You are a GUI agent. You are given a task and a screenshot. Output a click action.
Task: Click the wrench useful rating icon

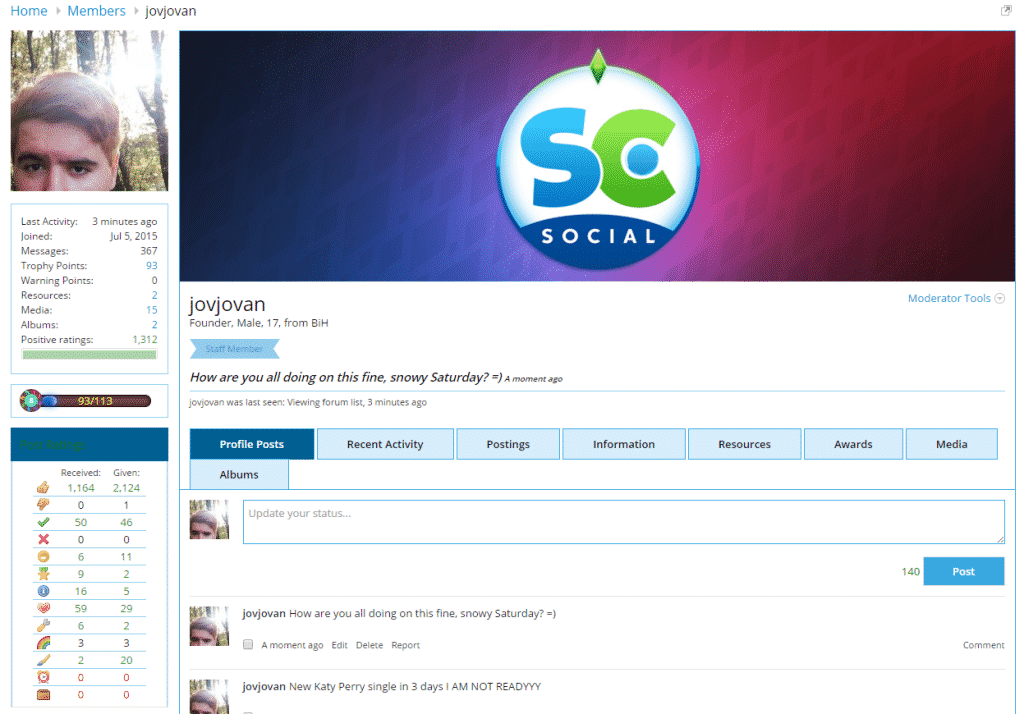[x=43, y=625]
